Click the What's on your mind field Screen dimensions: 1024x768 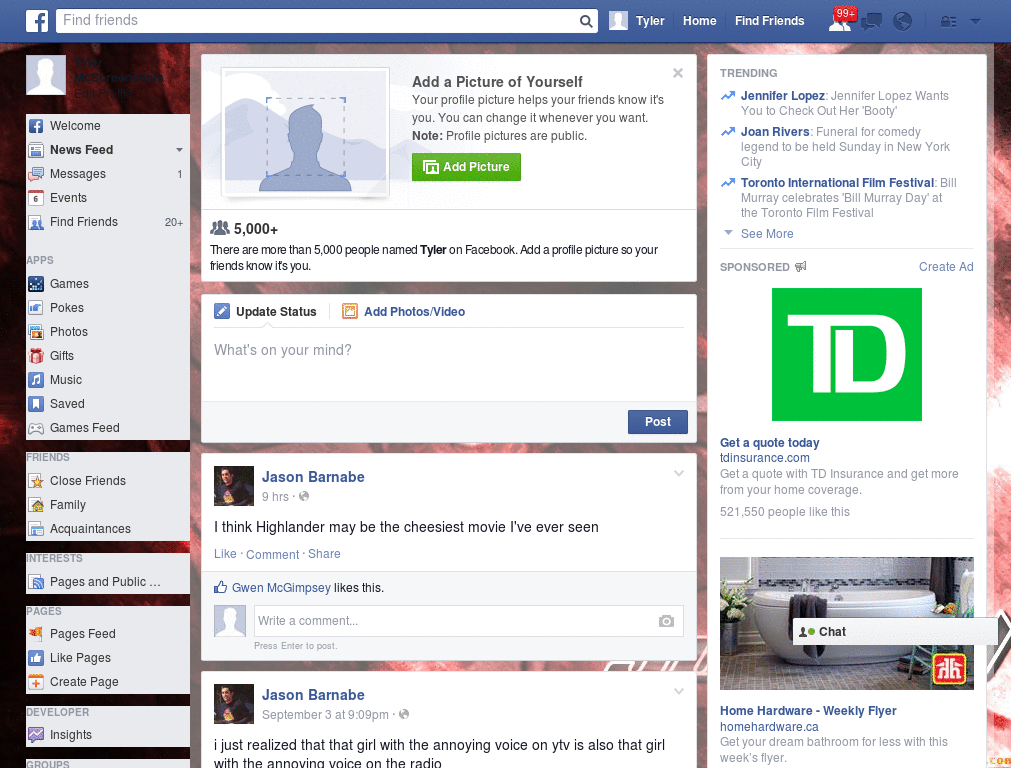pos(449,364)
